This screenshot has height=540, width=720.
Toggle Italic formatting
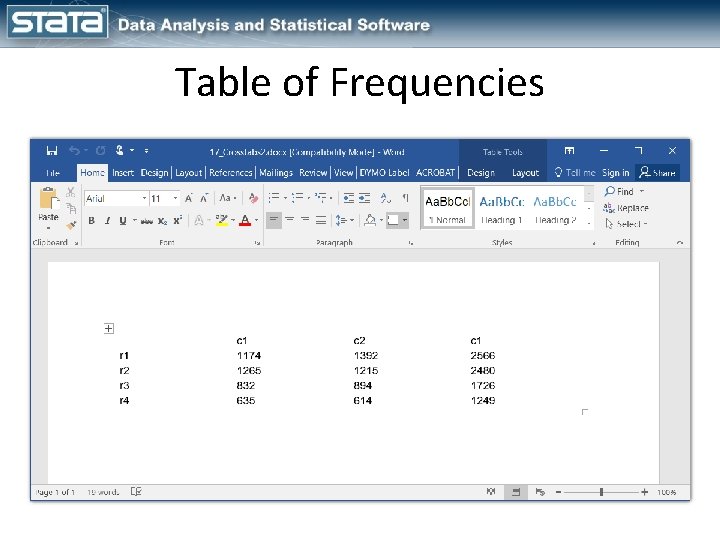pyautogui.click(x=107, y=221)
